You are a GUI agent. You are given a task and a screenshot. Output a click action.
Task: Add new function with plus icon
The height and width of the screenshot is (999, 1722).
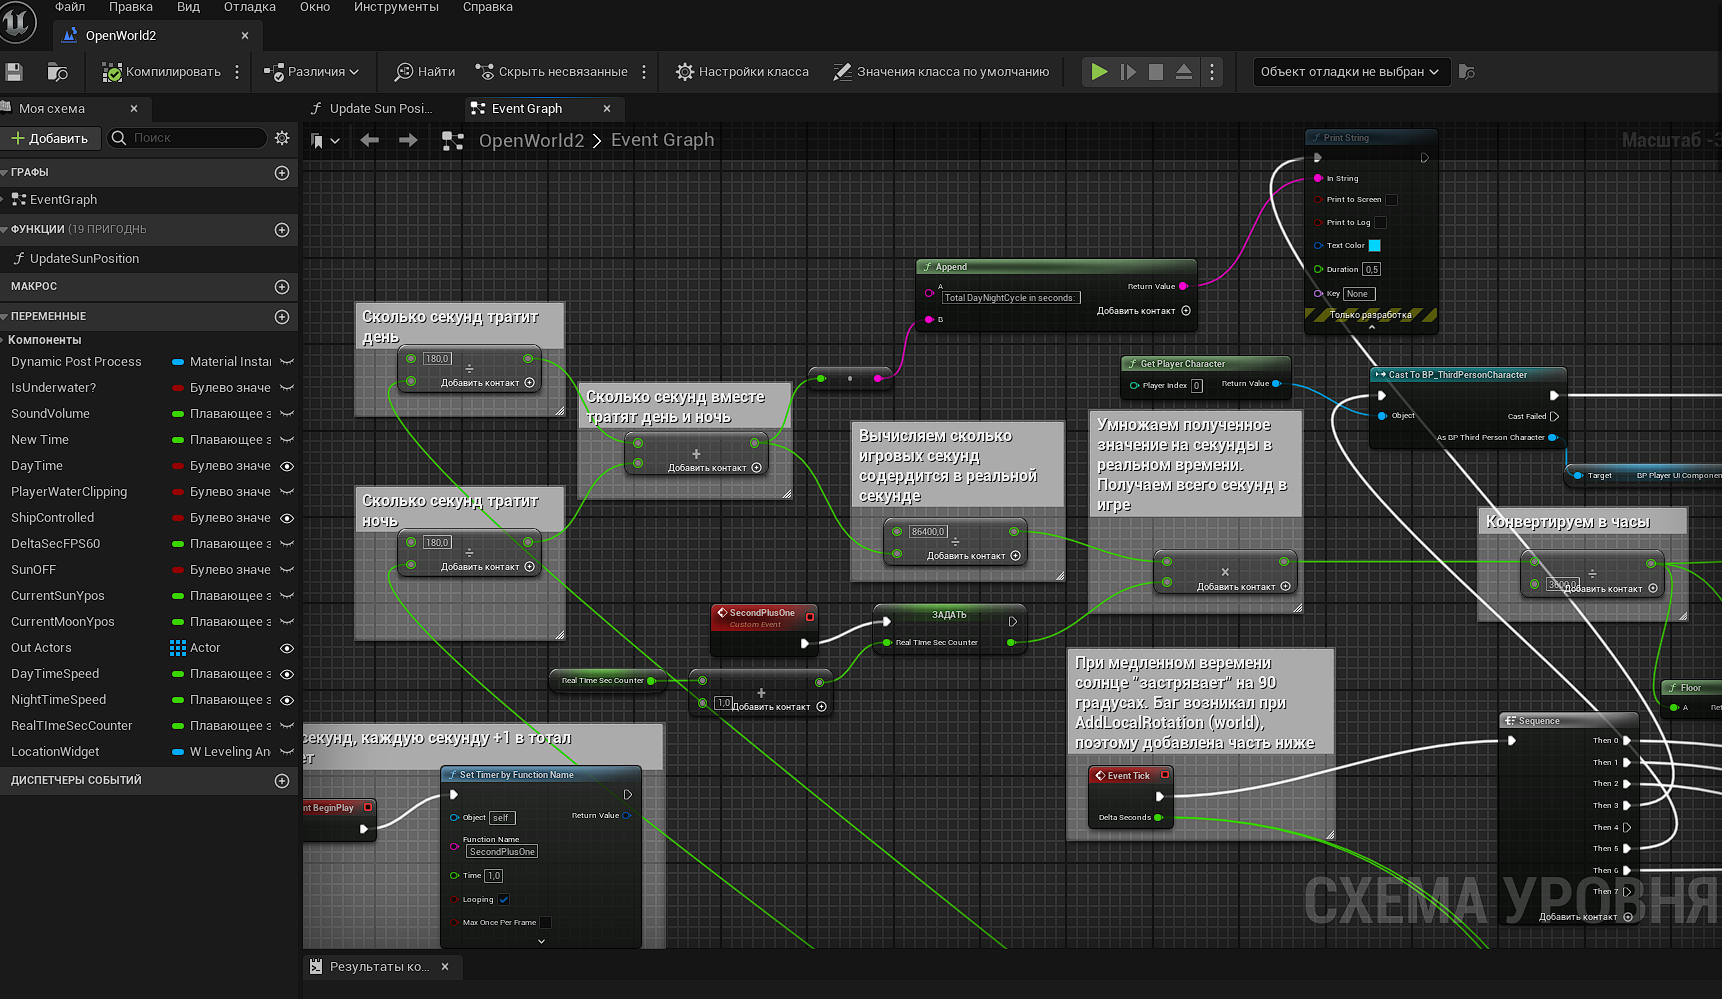[x=282, y=230]
